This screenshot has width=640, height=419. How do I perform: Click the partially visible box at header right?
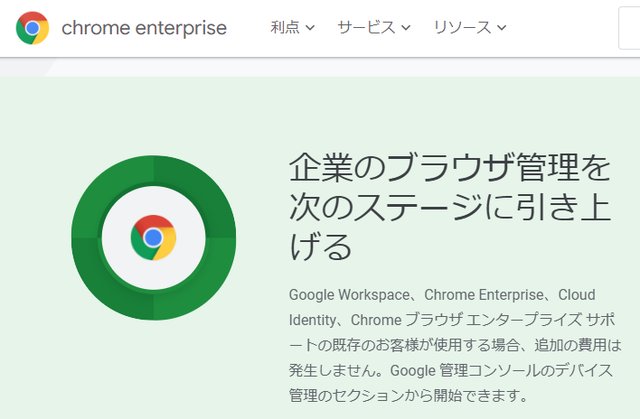(x=629, y=28)
